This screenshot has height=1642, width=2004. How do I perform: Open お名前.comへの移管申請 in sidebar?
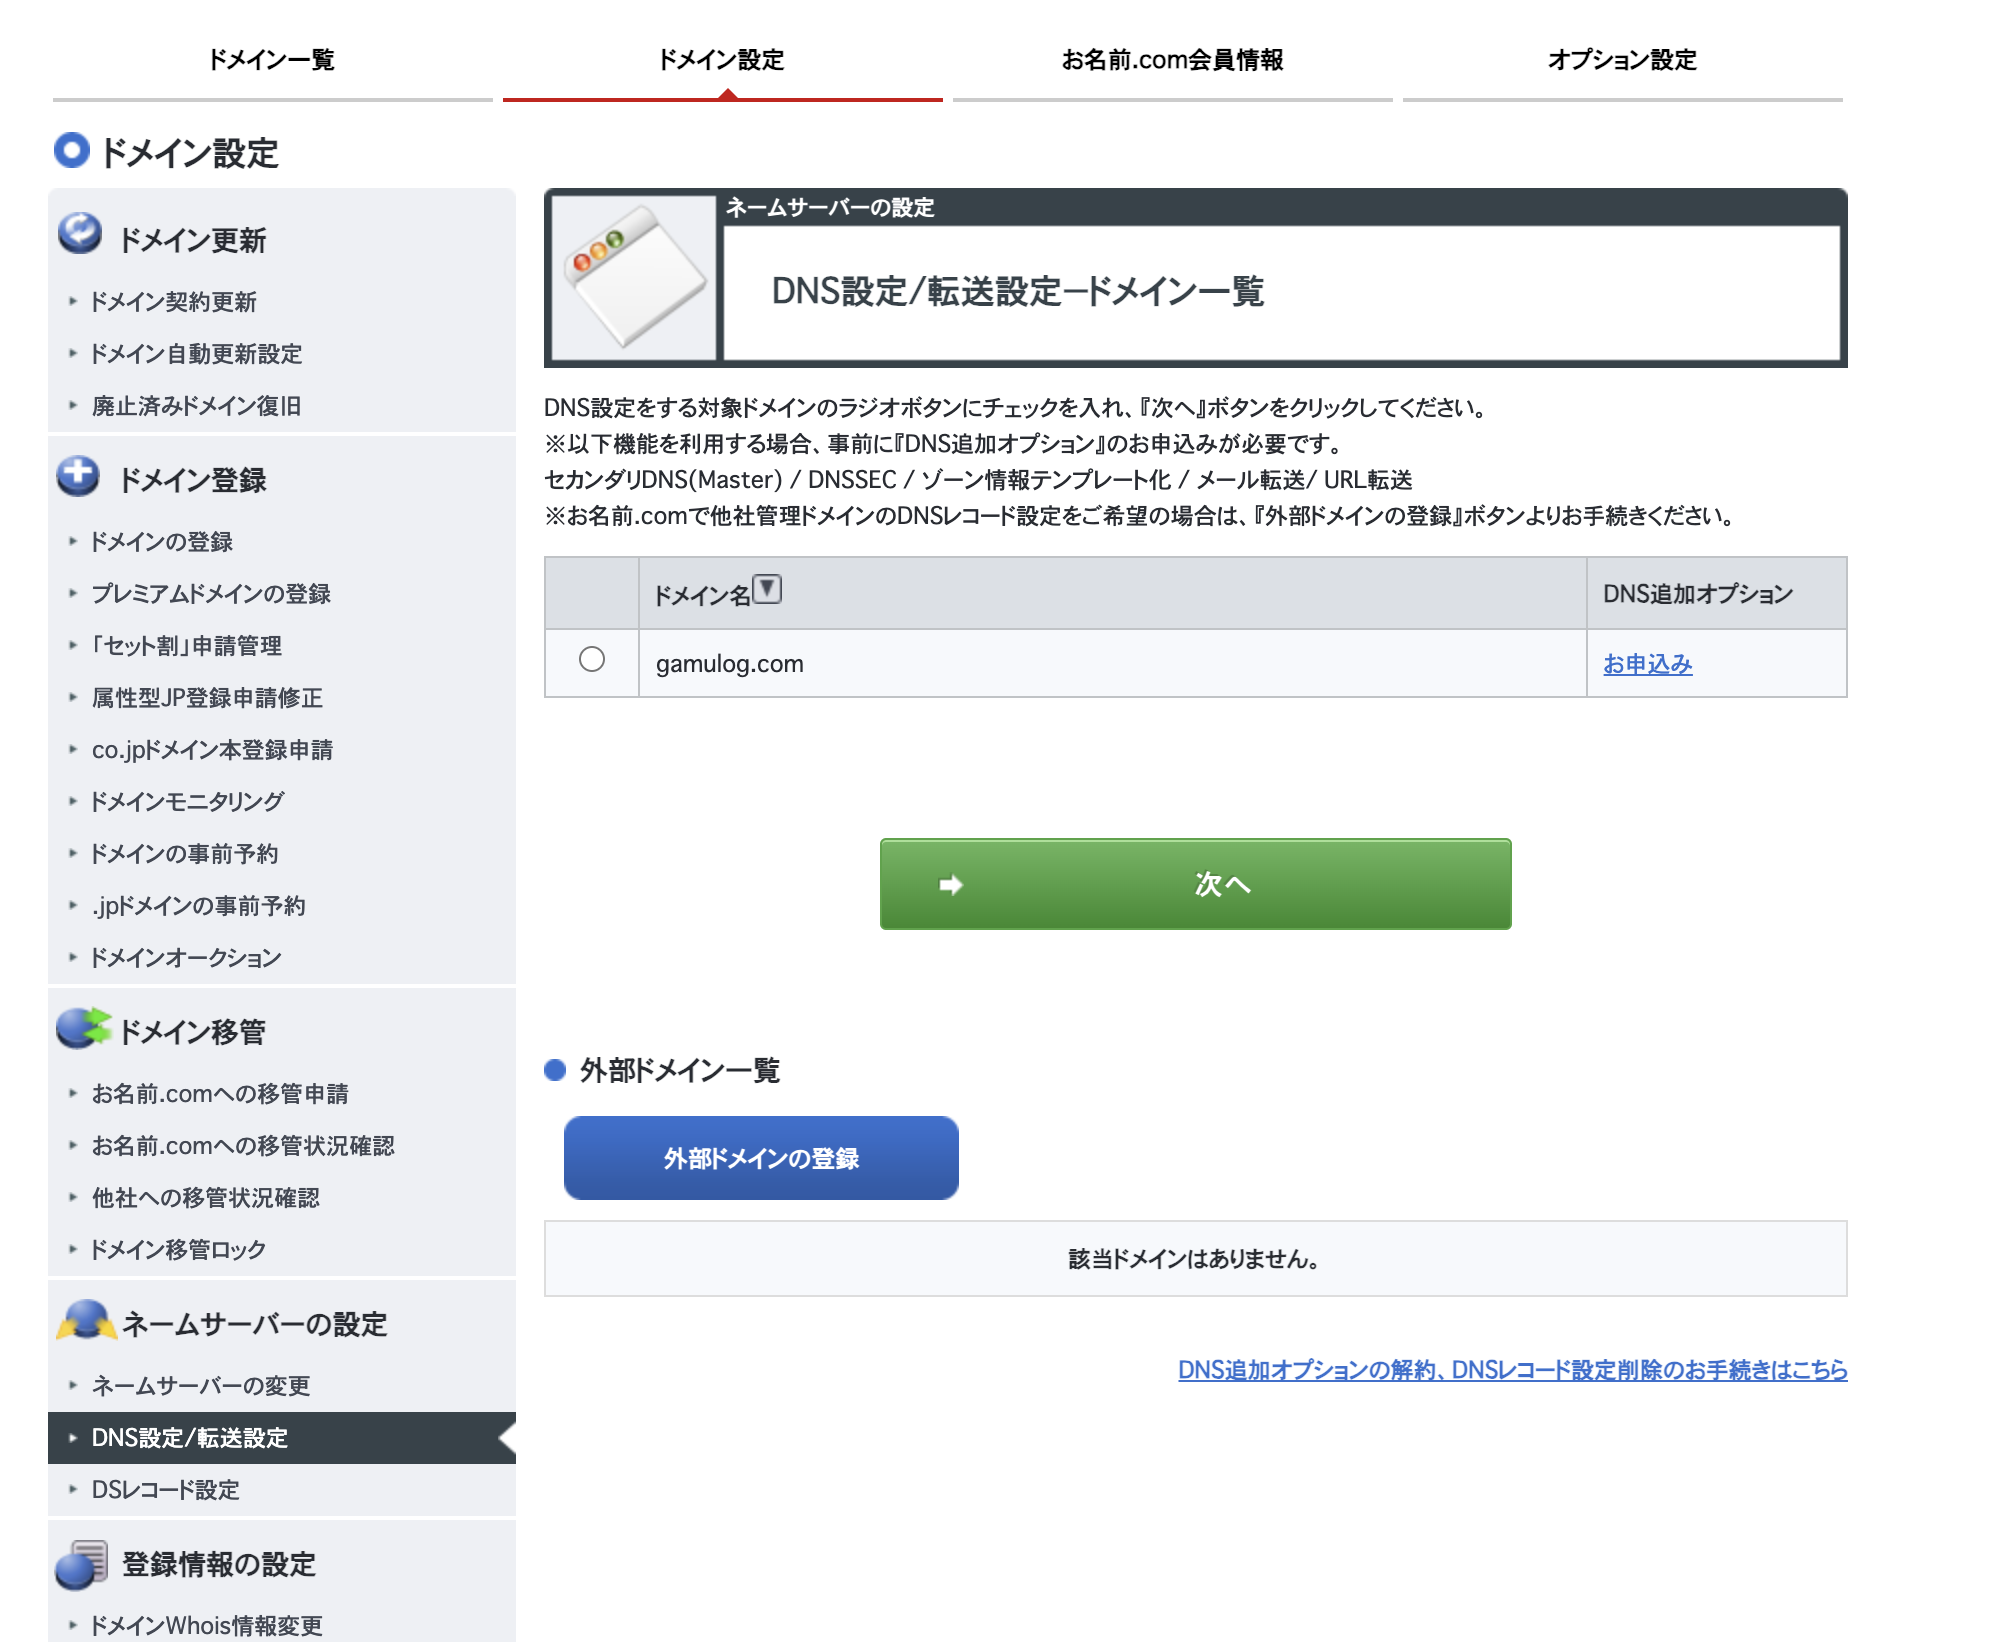tap(220, 1094)
